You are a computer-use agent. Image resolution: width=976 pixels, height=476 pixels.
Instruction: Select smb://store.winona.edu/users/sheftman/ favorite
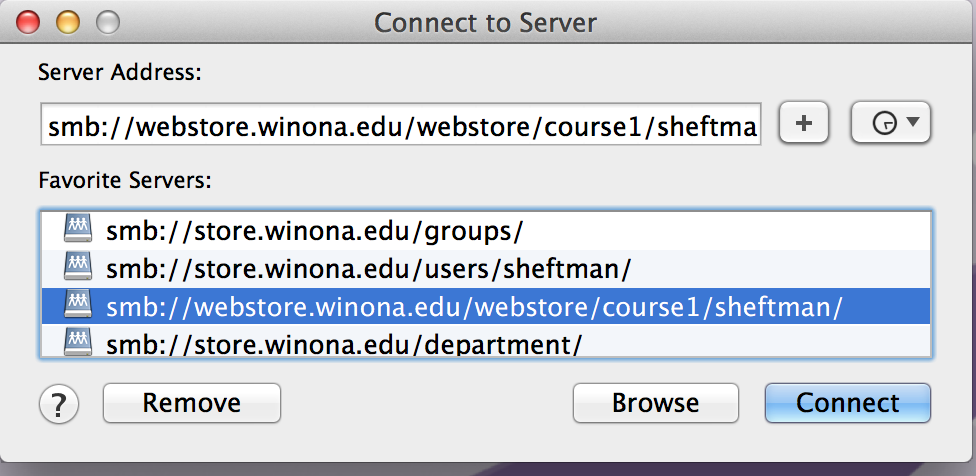tap(368, 268)
